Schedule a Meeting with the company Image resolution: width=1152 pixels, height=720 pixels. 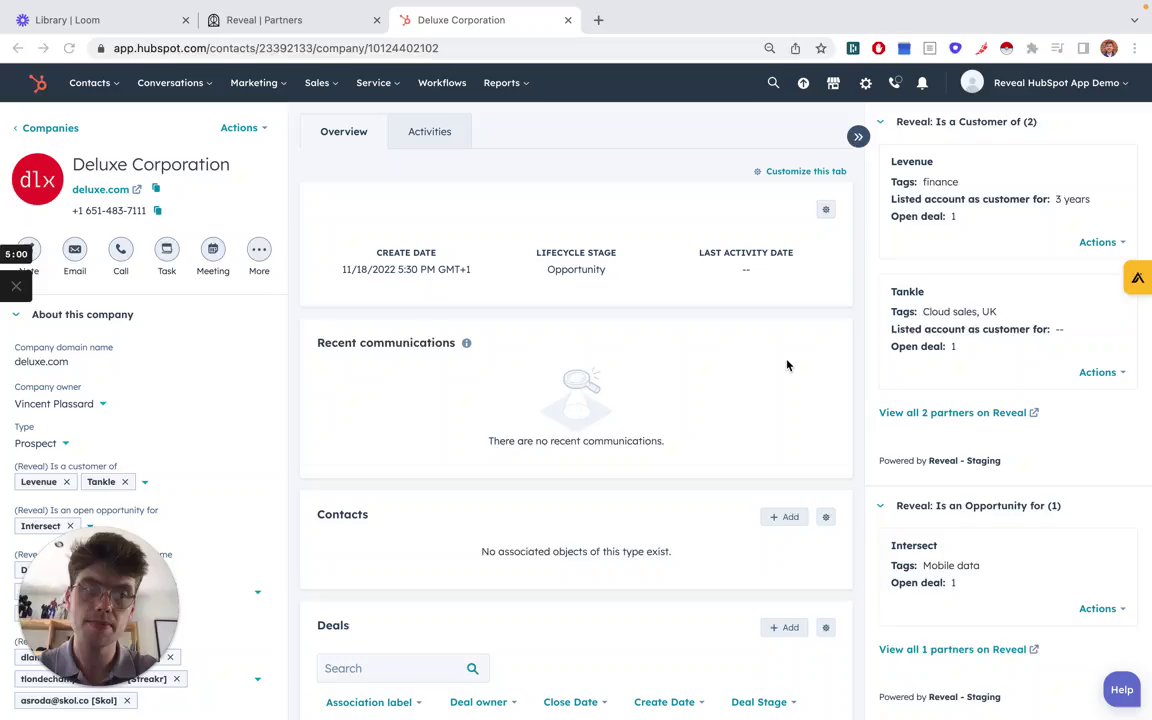coord(213,249)
